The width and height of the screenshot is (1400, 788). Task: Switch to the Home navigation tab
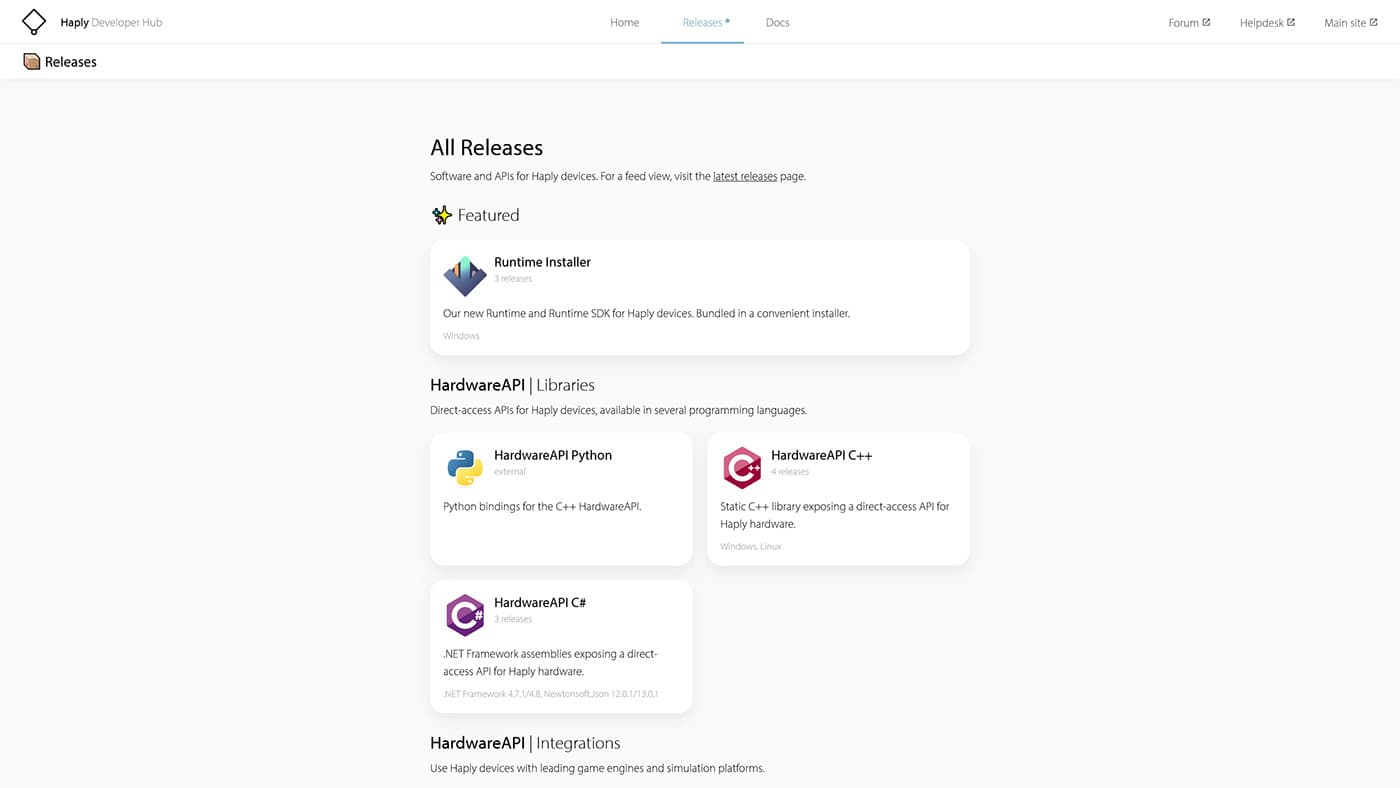pos(624,22)
